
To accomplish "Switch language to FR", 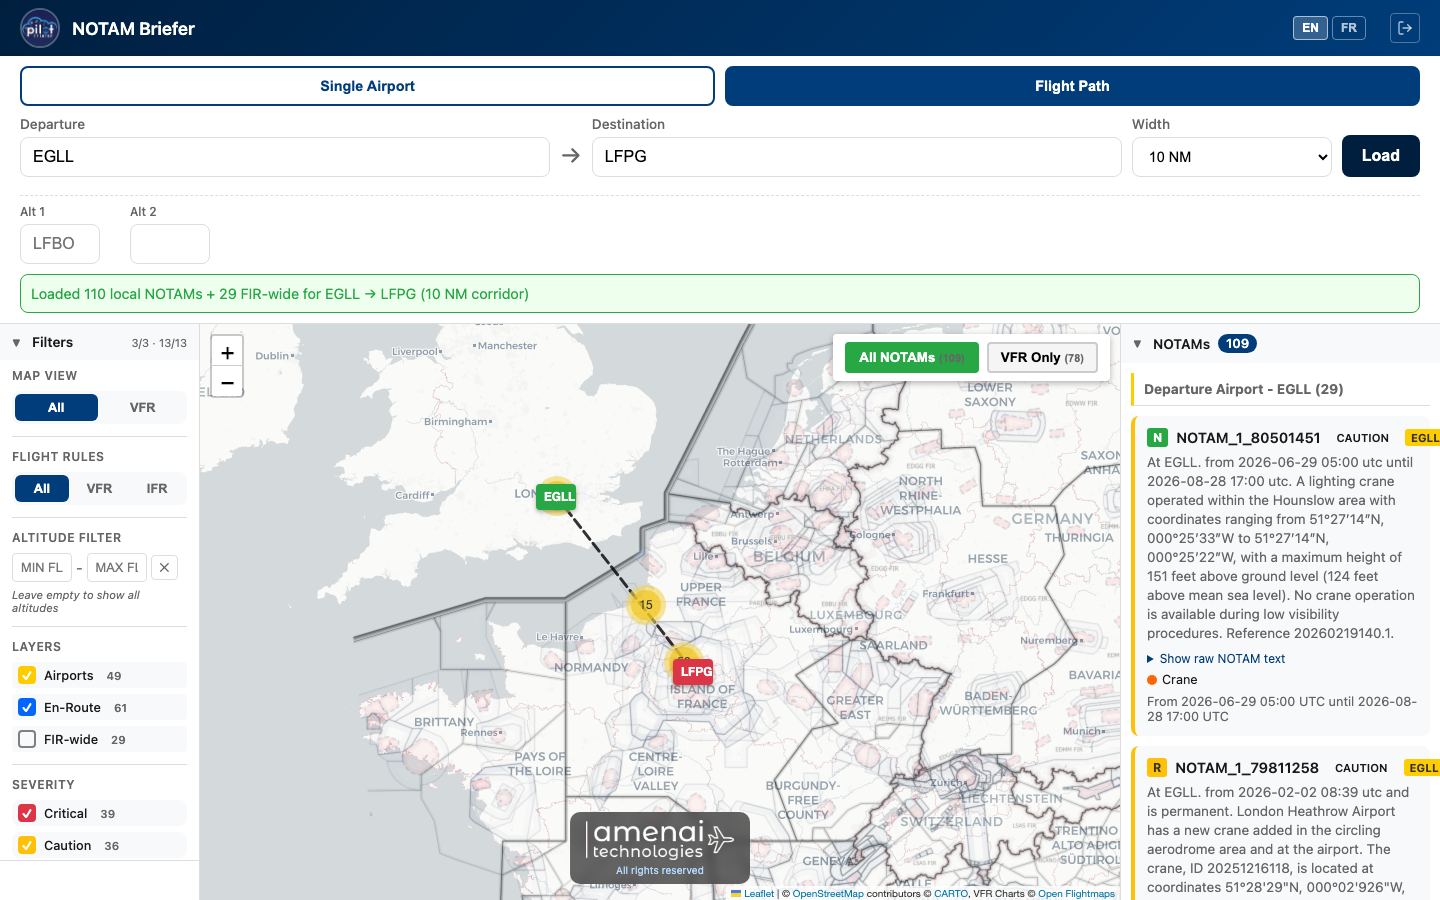I will pos(1348,28).
